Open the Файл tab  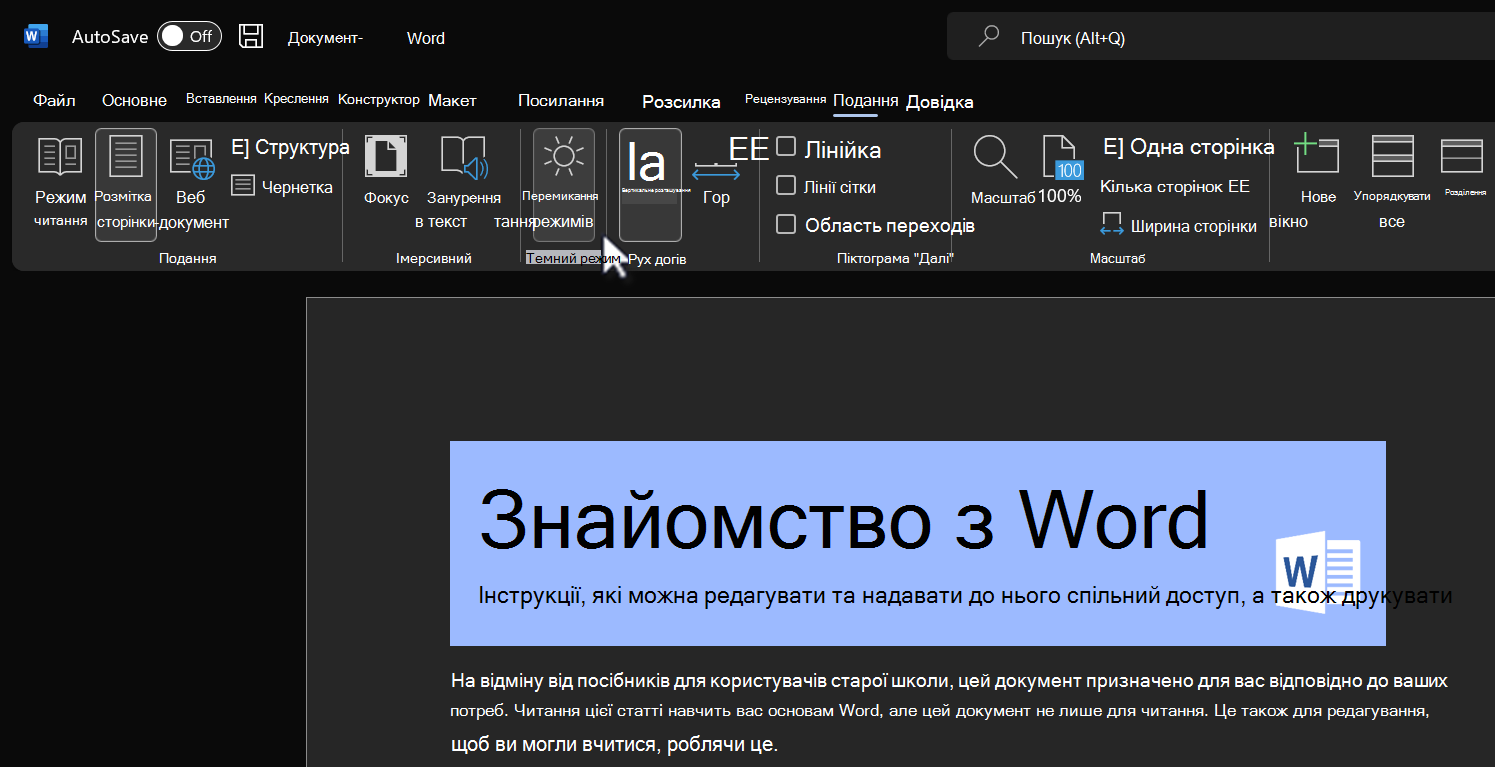click(x=54, y=100)
